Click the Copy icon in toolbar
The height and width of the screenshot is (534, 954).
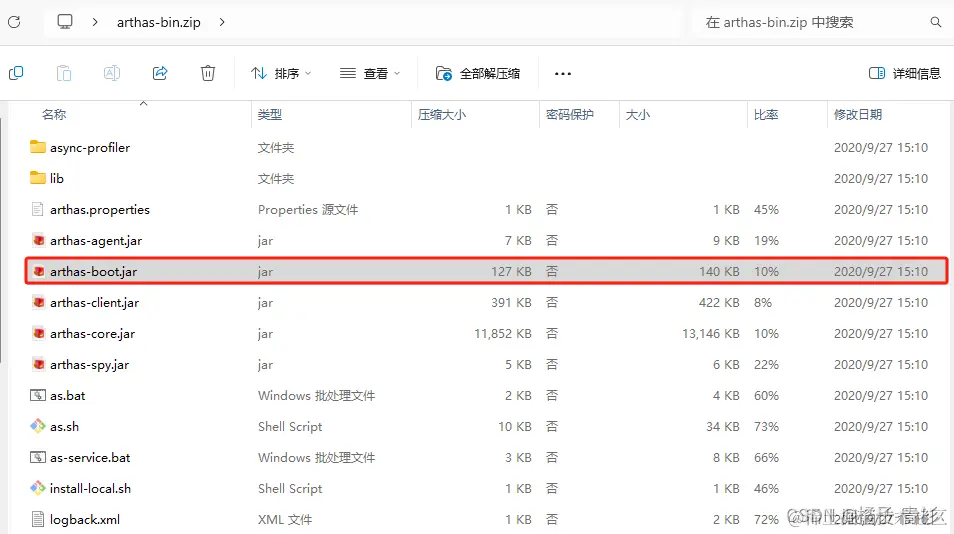click(x=16, y=74)
